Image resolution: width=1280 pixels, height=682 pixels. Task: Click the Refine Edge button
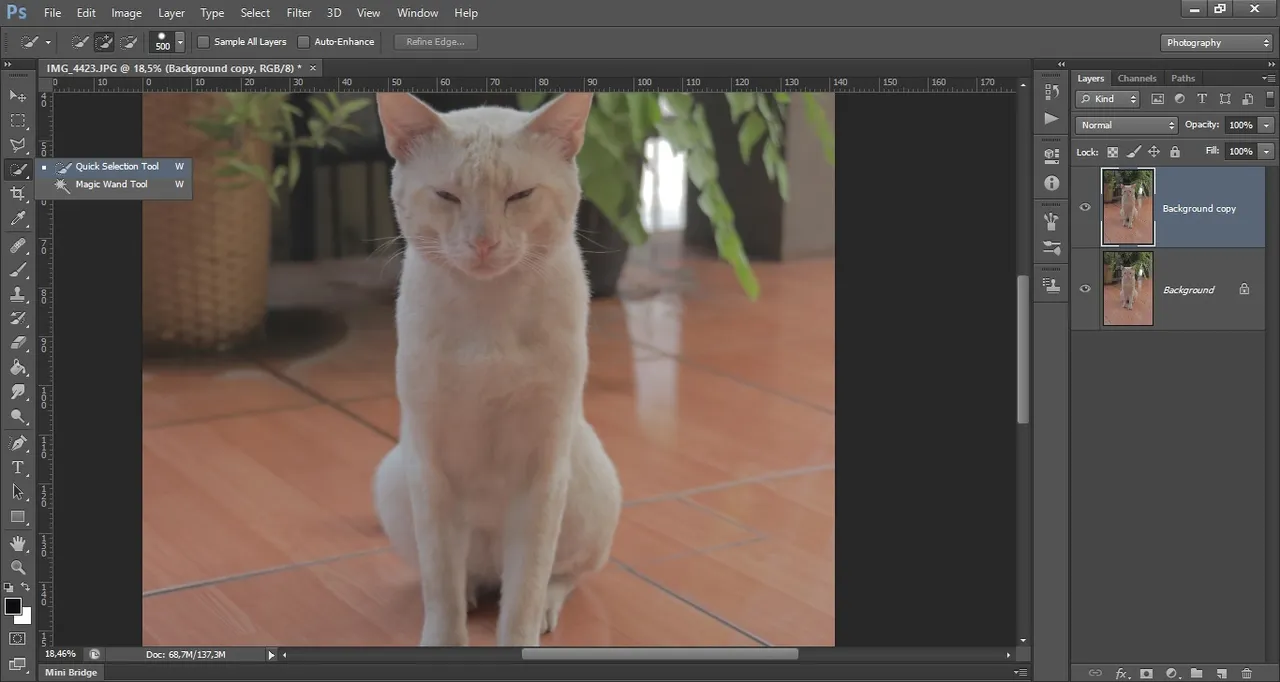[x=436, y=42]
